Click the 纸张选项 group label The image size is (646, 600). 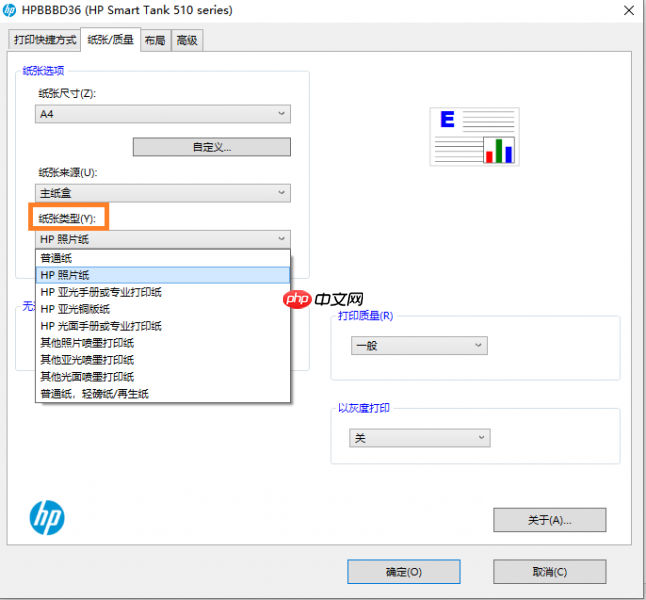[43, 70]
